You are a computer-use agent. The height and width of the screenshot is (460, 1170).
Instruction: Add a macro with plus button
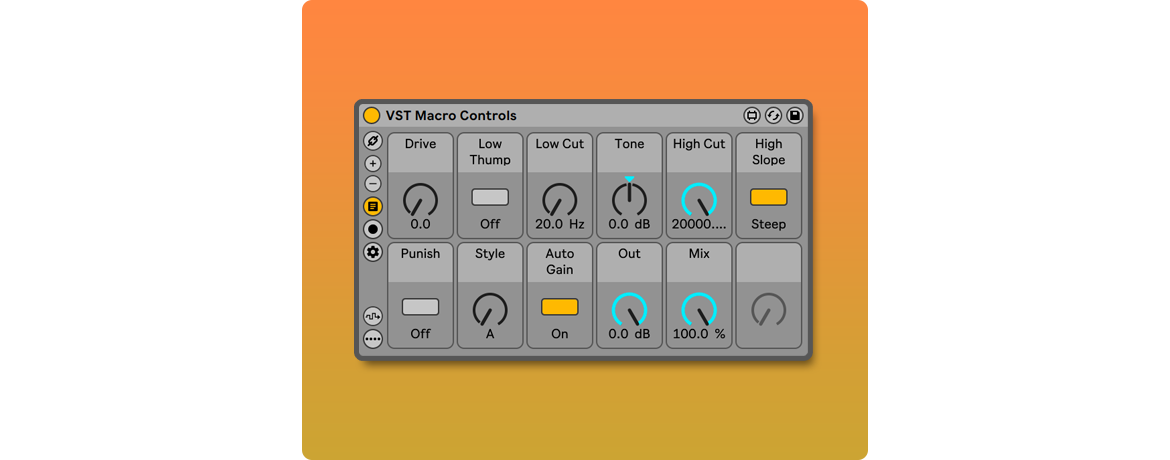pyautogui.click(x=373, y=164)
